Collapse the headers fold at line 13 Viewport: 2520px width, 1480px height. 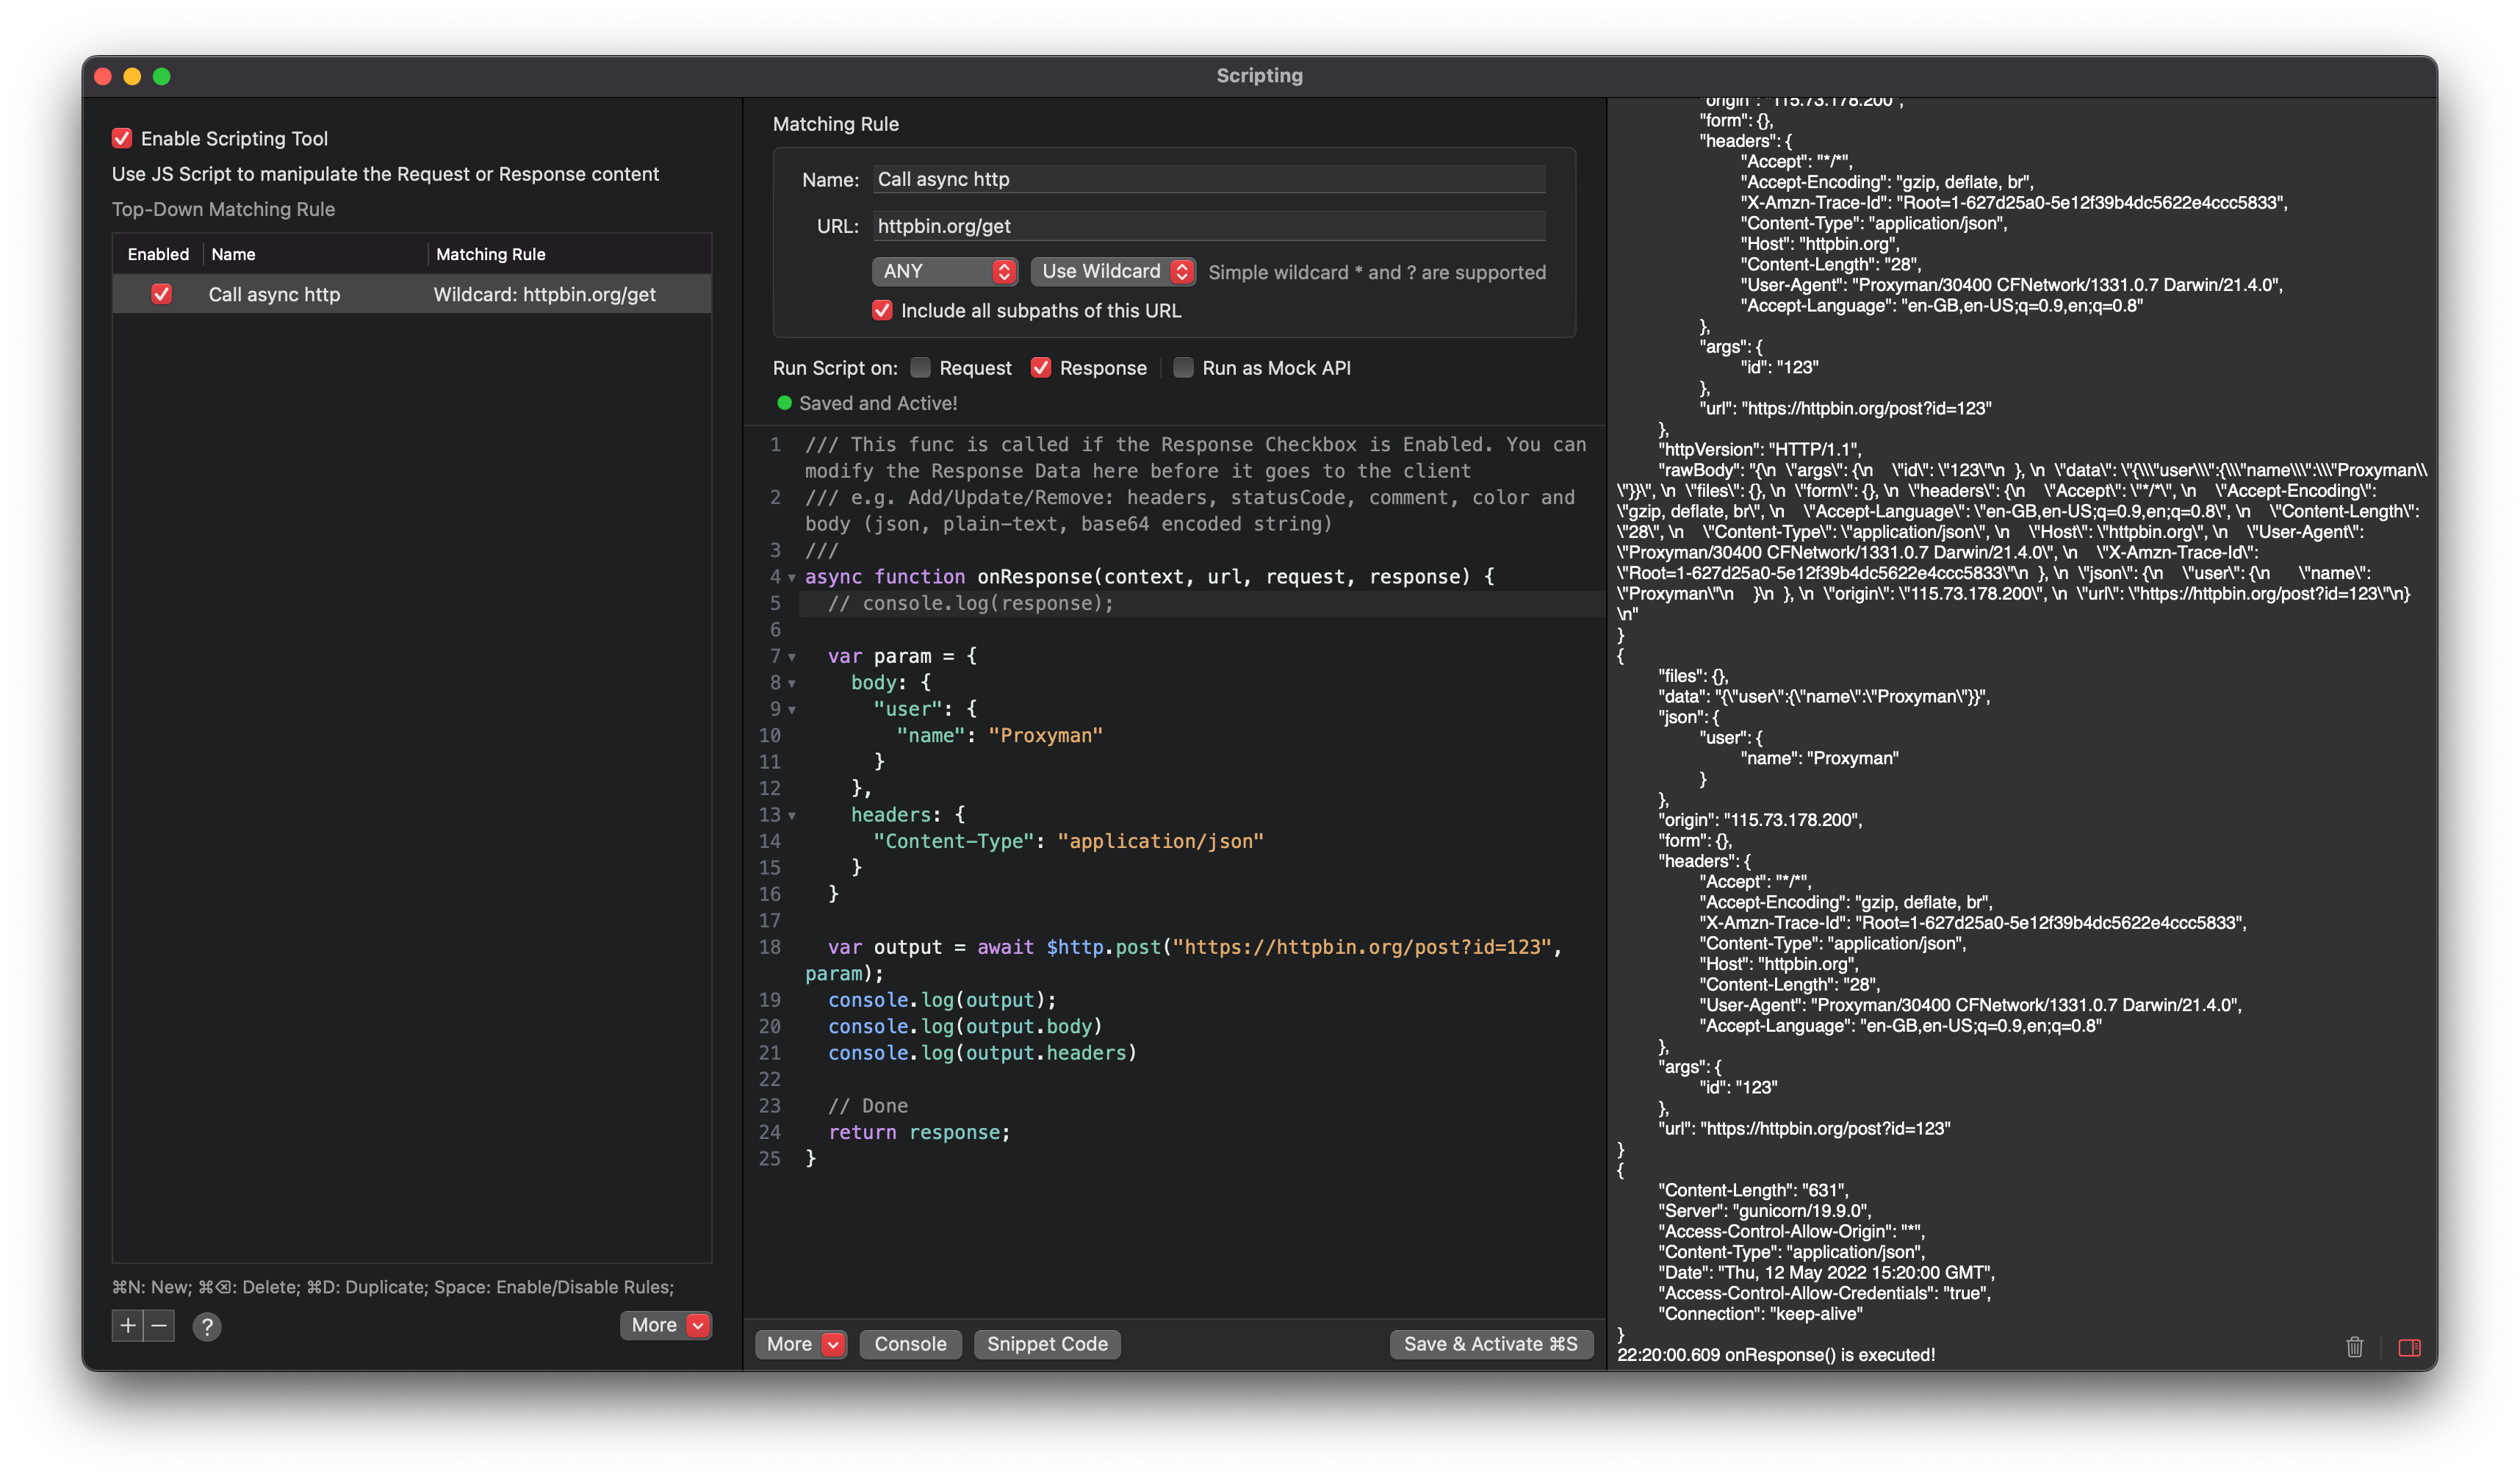pyautogui.click(x=792, y=815)
